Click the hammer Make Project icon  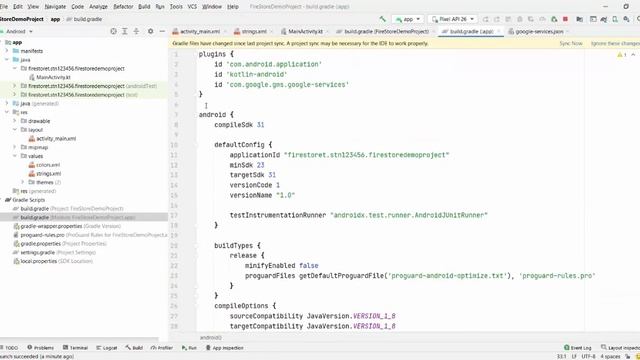(382, 19)
